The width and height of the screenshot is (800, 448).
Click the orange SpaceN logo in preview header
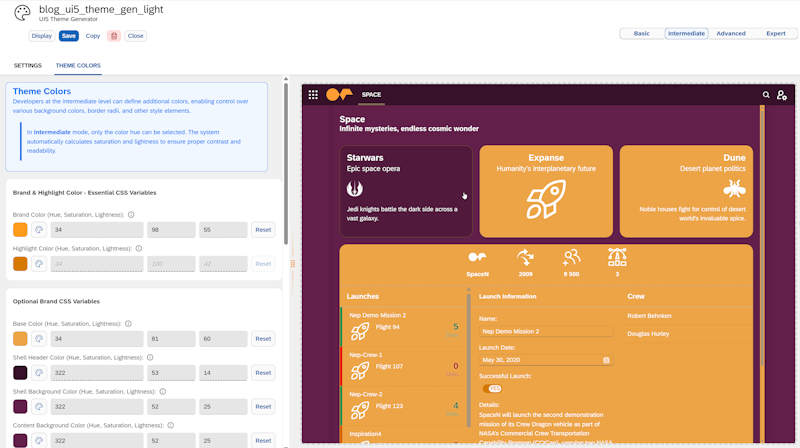pos(339,94)
